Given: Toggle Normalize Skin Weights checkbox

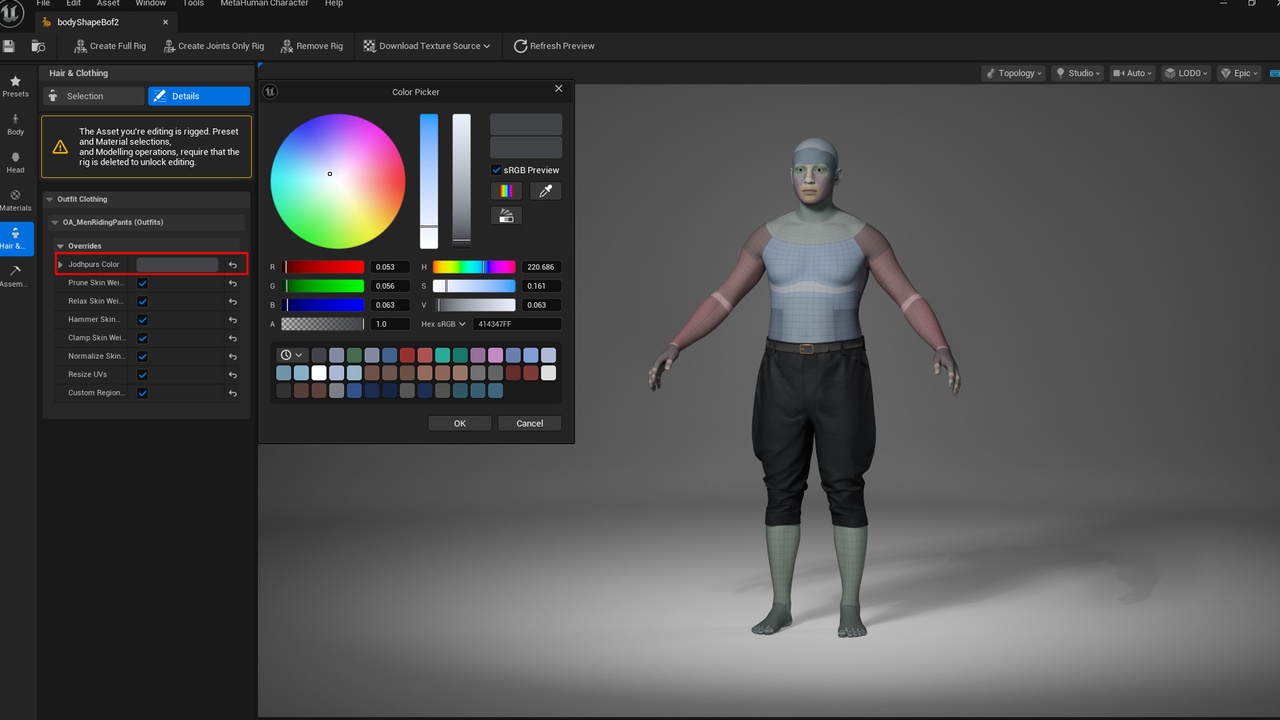Looking at the screenshot, I should 143,356.
